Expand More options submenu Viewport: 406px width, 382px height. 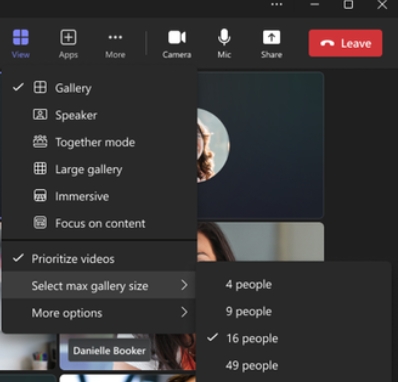pyautogui.click(x=99, y=313)
